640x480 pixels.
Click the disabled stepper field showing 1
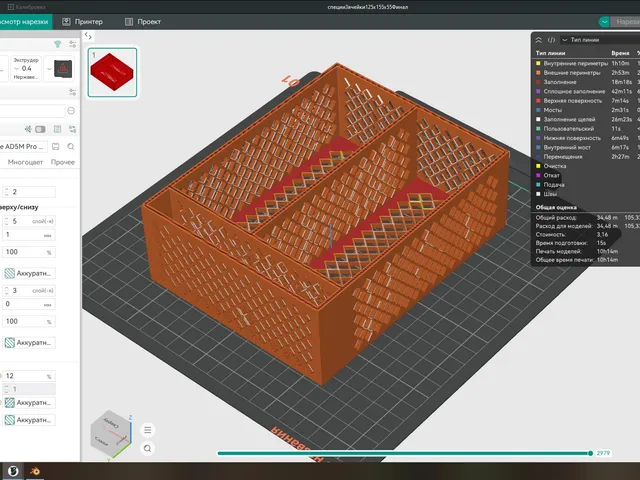[29, 389]
